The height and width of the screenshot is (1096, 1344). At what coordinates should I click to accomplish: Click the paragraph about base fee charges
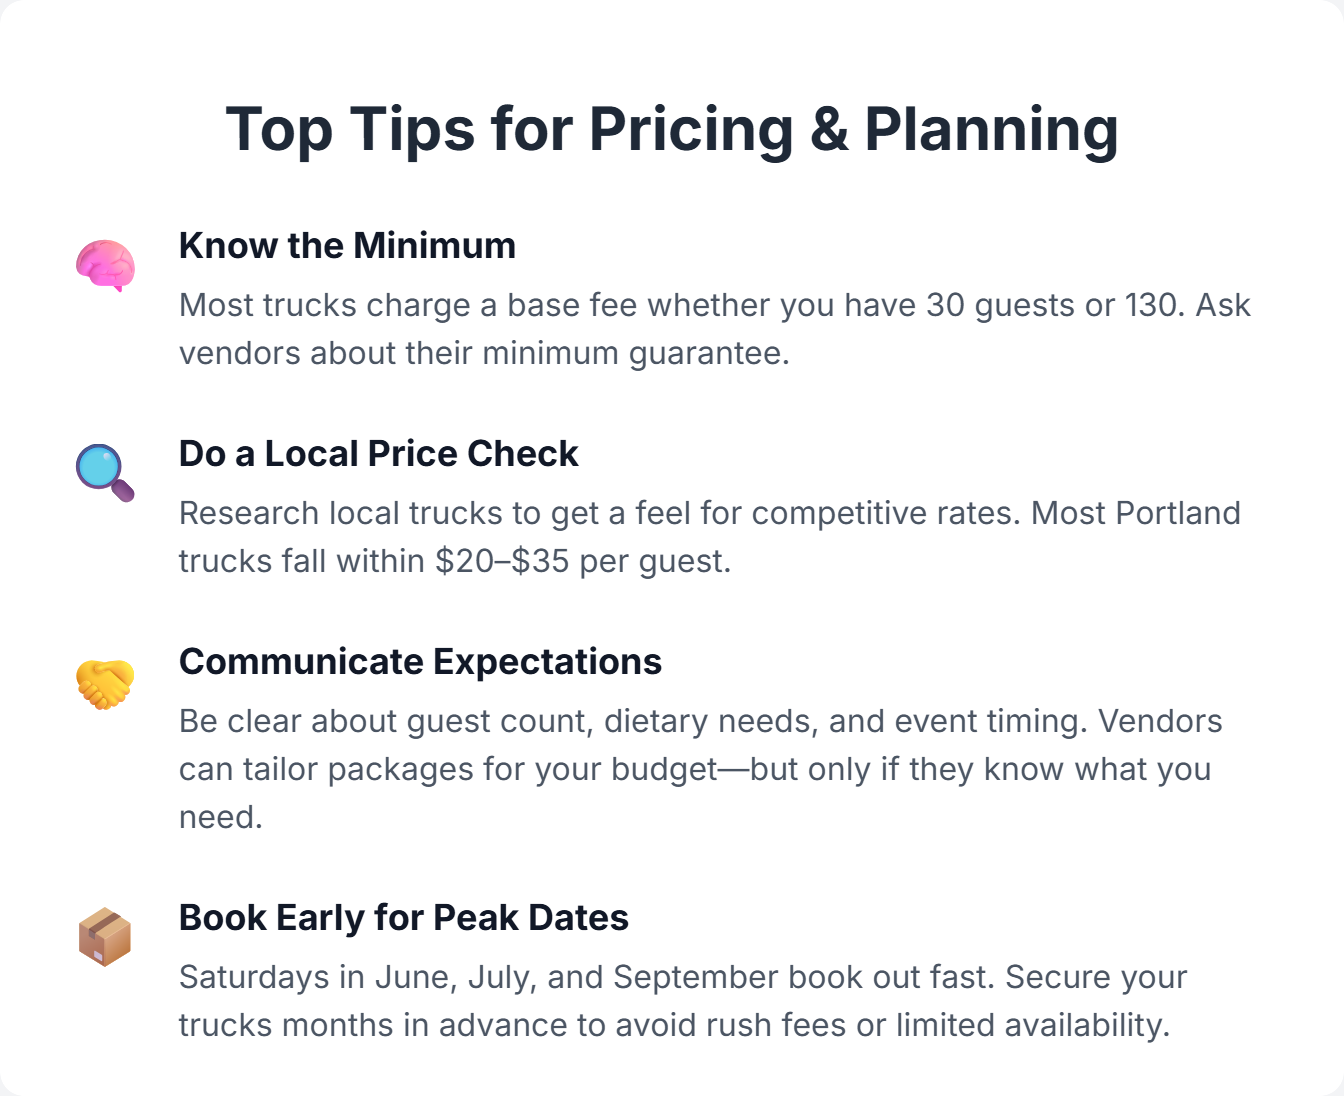click(713, 329)
